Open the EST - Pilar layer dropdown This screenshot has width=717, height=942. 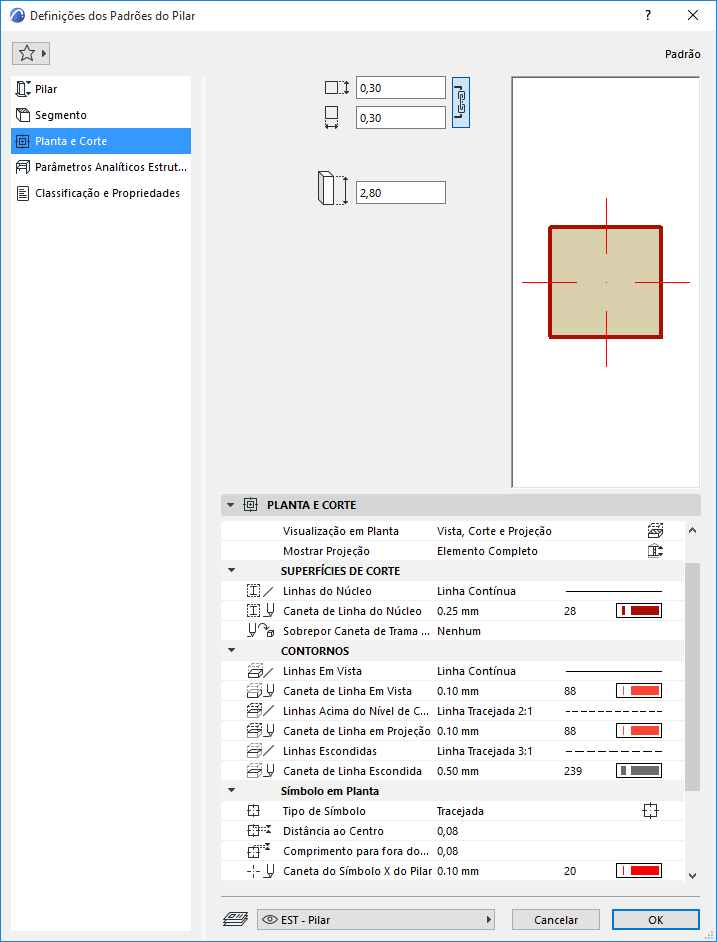(376, 919)
